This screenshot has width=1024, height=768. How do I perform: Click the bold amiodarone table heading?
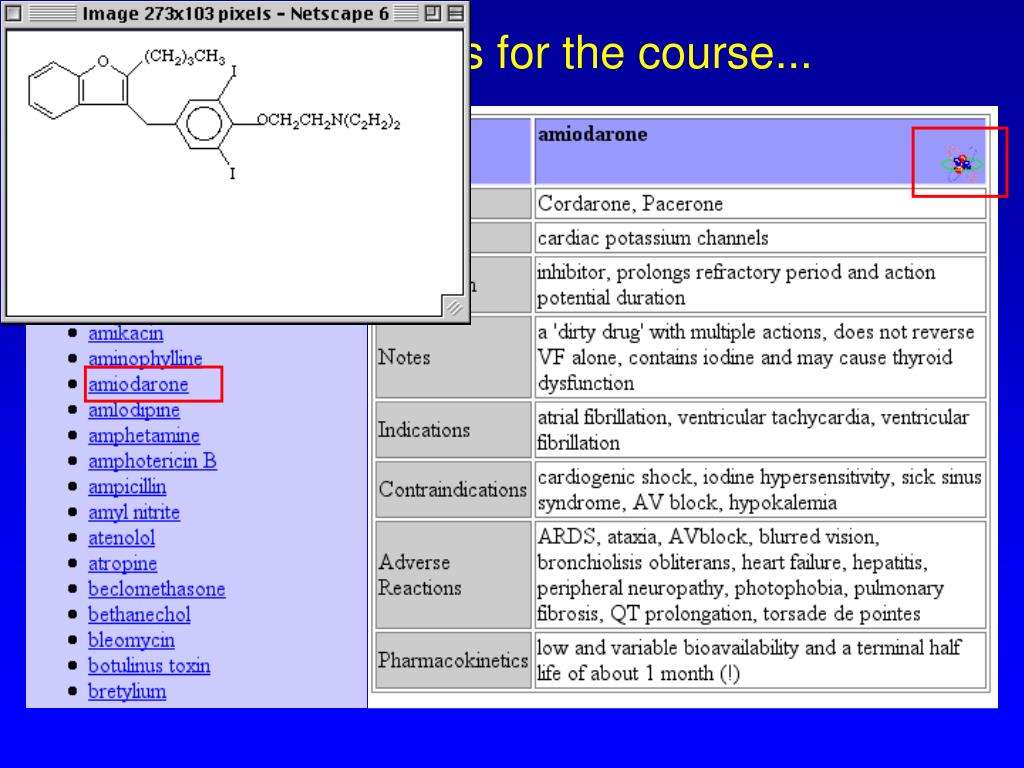click(x=592, y=134)
